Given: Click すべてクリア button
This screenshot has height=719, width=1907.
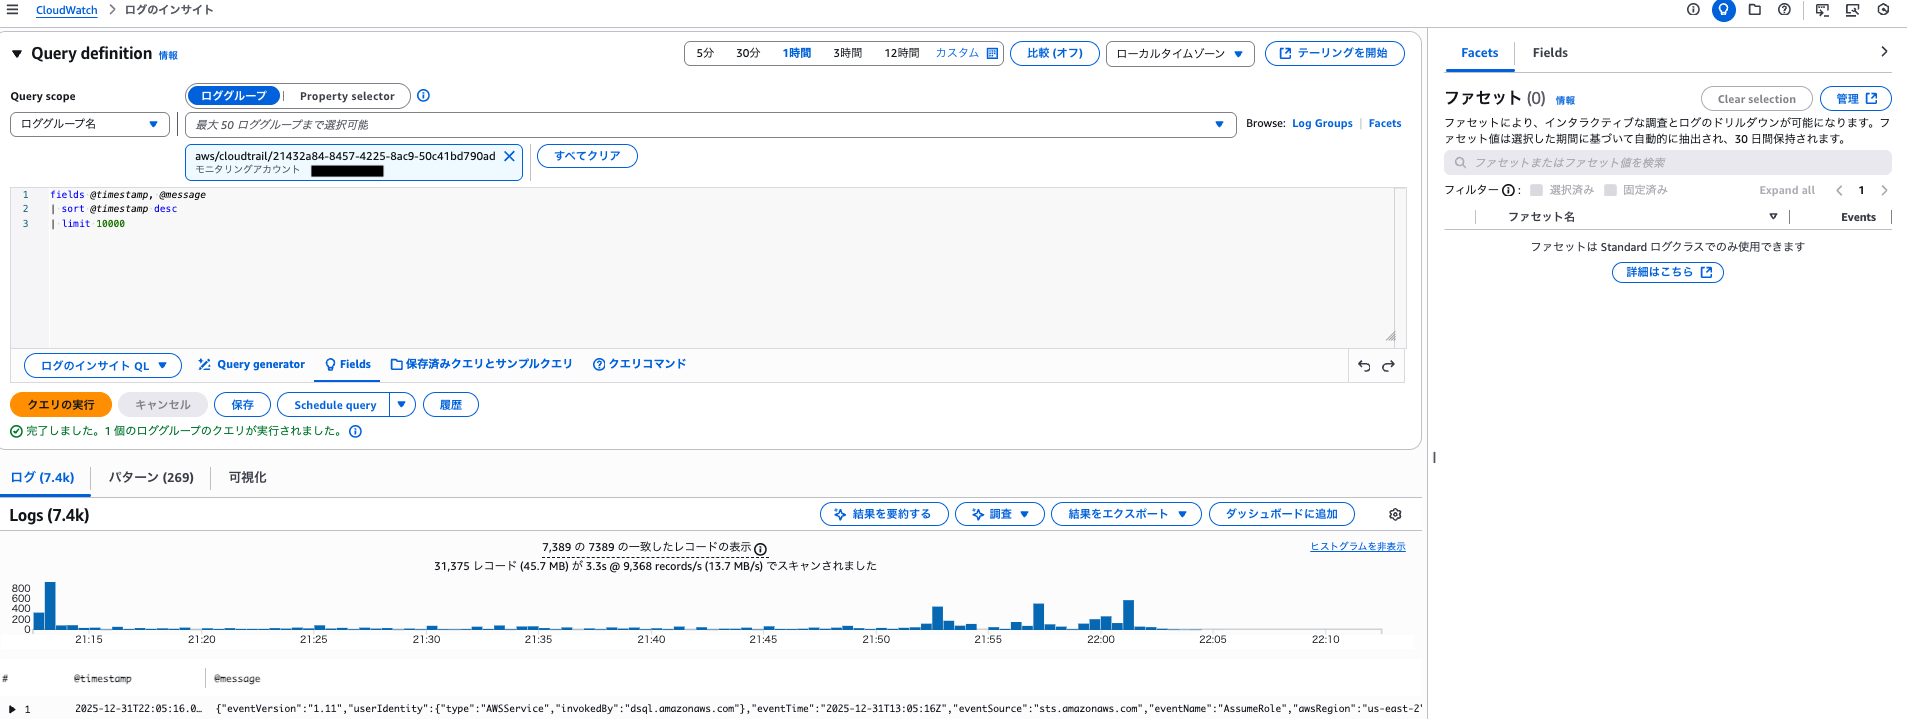Looking at the screenshot, I should (x=587, y=156).
